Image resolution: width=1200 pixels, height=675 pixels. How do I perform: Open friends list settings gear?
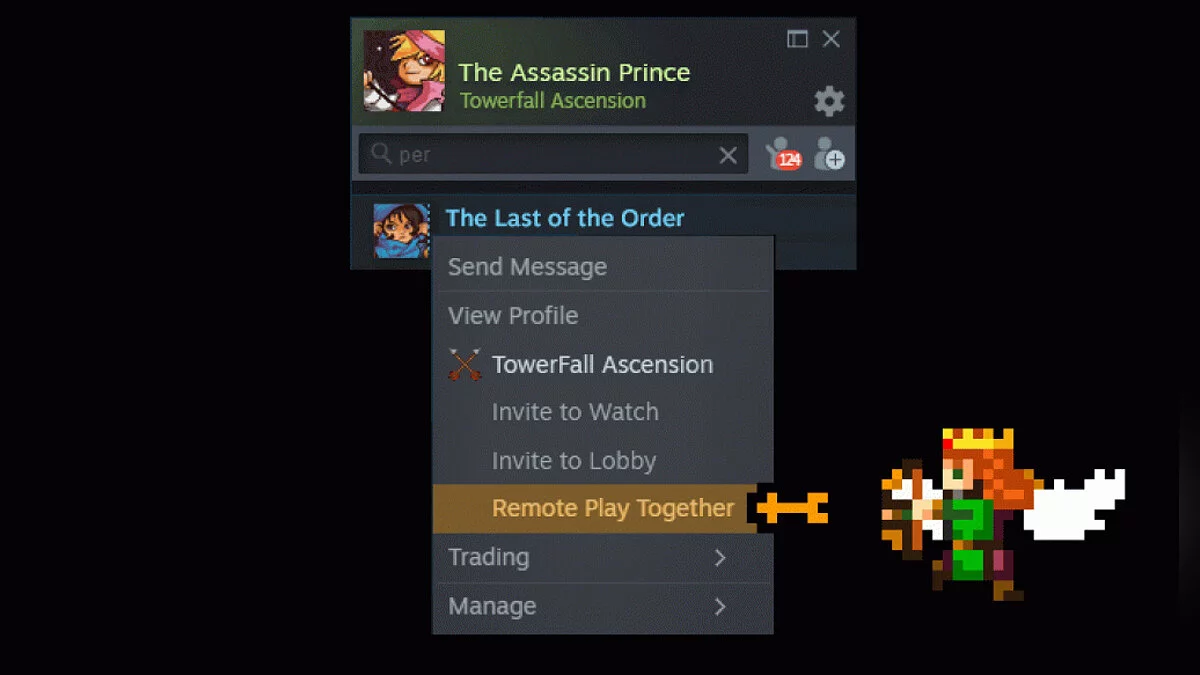[829, 101]
